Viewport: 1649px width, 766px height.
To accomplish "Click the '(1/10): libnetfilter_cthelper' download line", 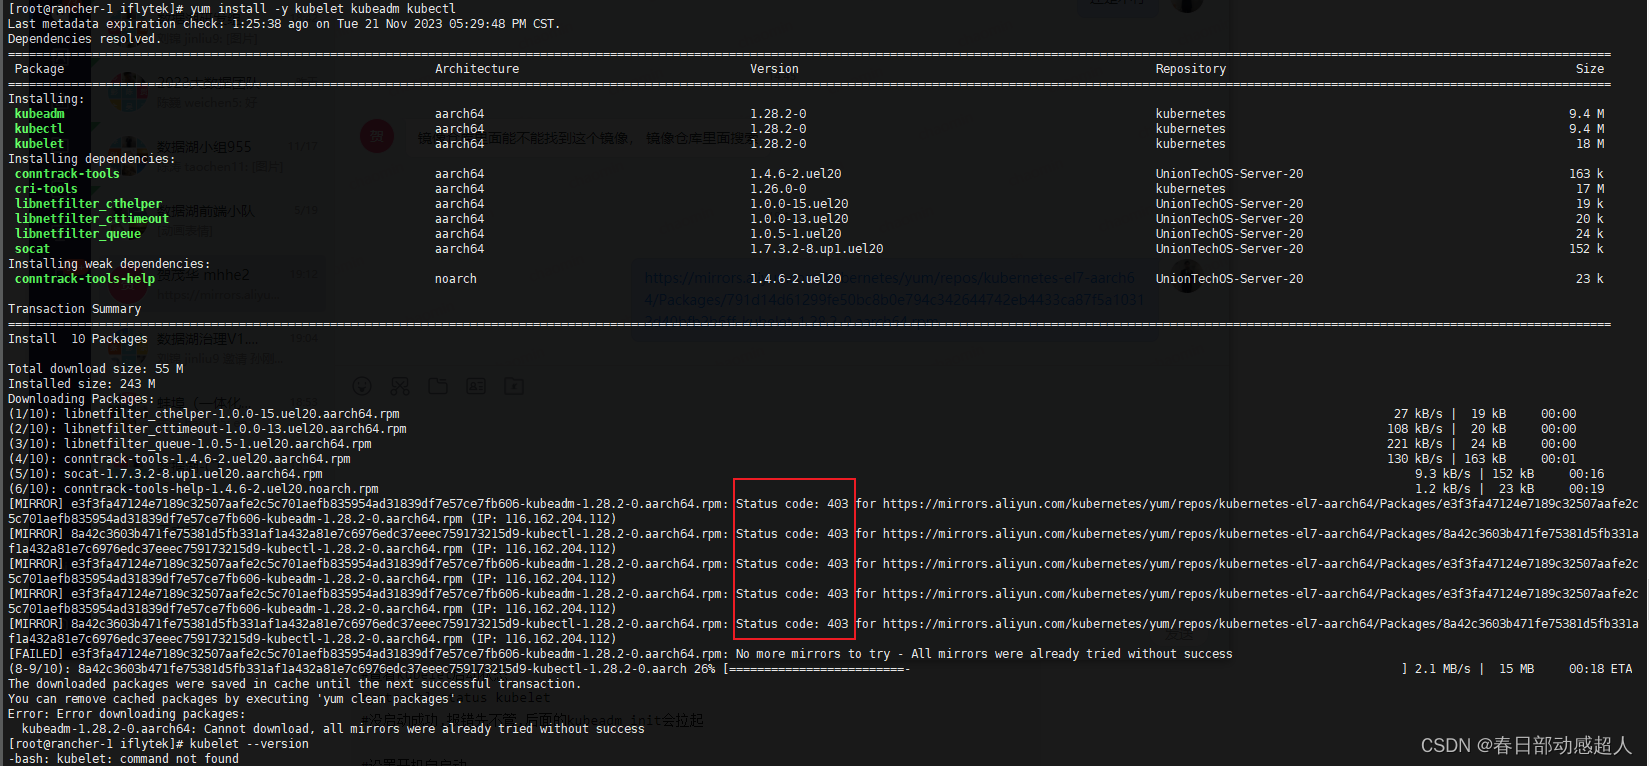I will [204, 413].
